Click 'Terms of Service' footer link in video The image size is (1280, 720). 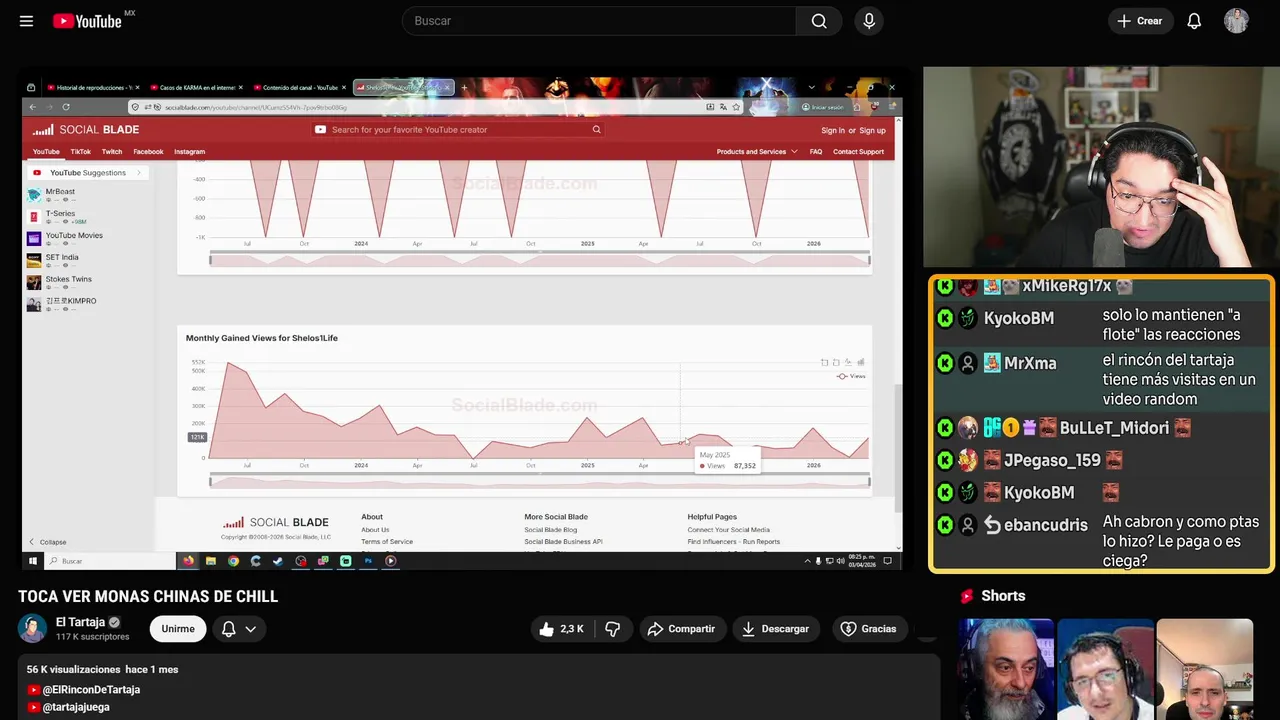pos(387,542)
